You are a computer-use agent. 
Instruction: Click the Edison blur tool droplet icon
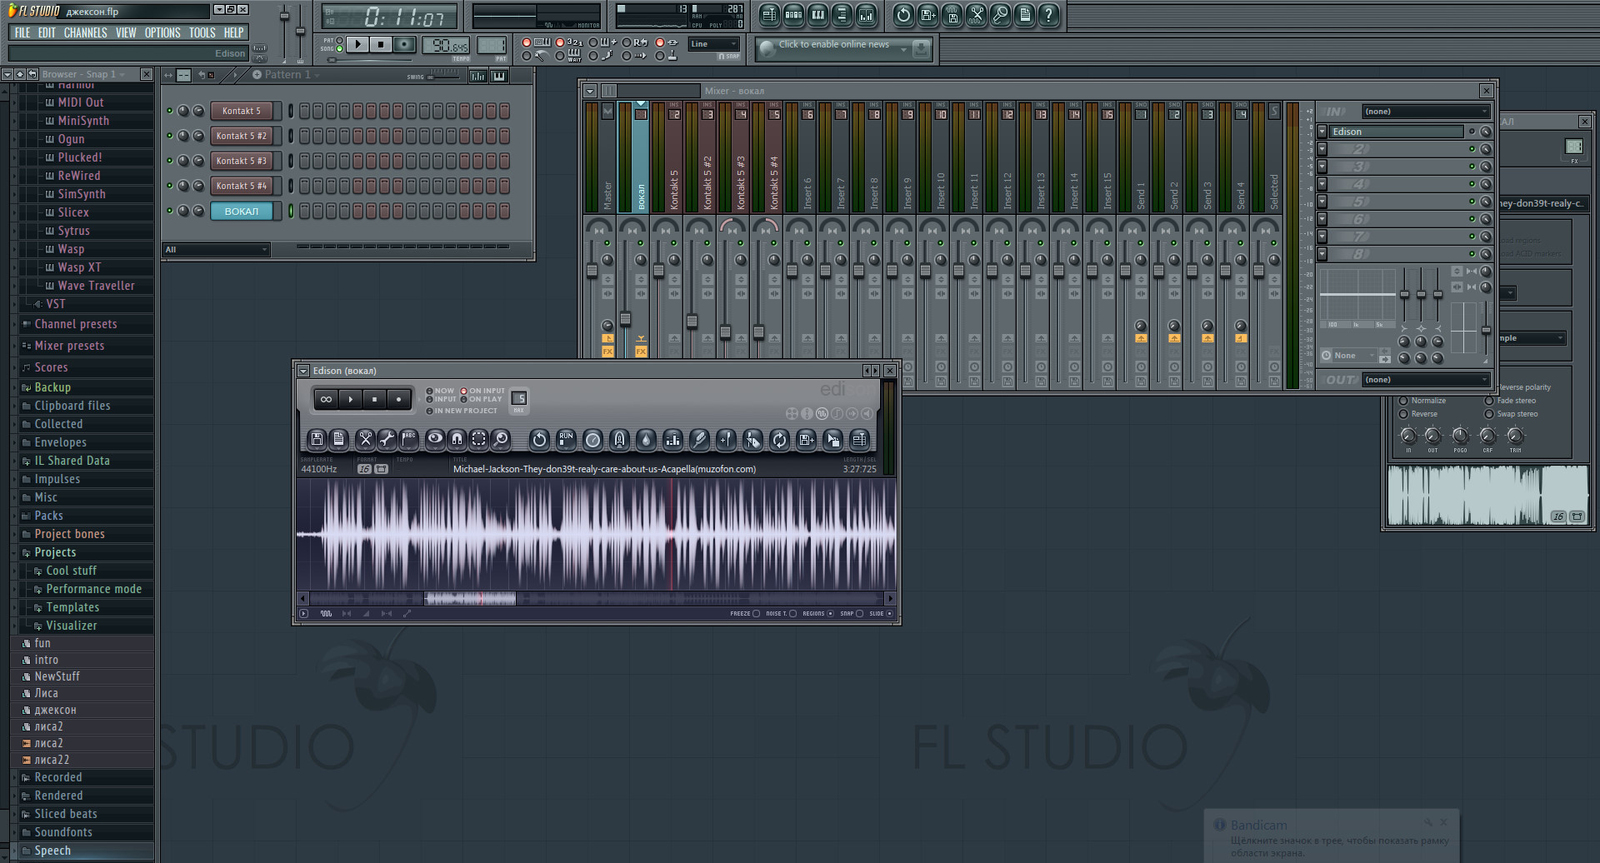pos(646,439)
